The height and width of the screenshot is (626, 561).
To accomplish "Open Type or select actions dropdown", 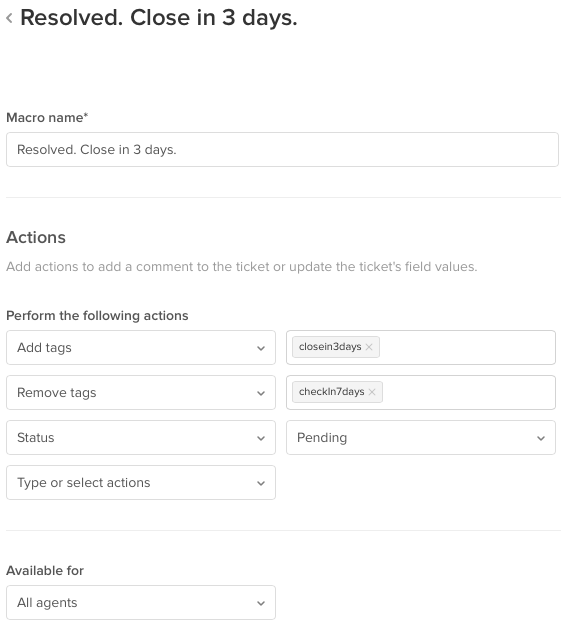I will 141,483.
